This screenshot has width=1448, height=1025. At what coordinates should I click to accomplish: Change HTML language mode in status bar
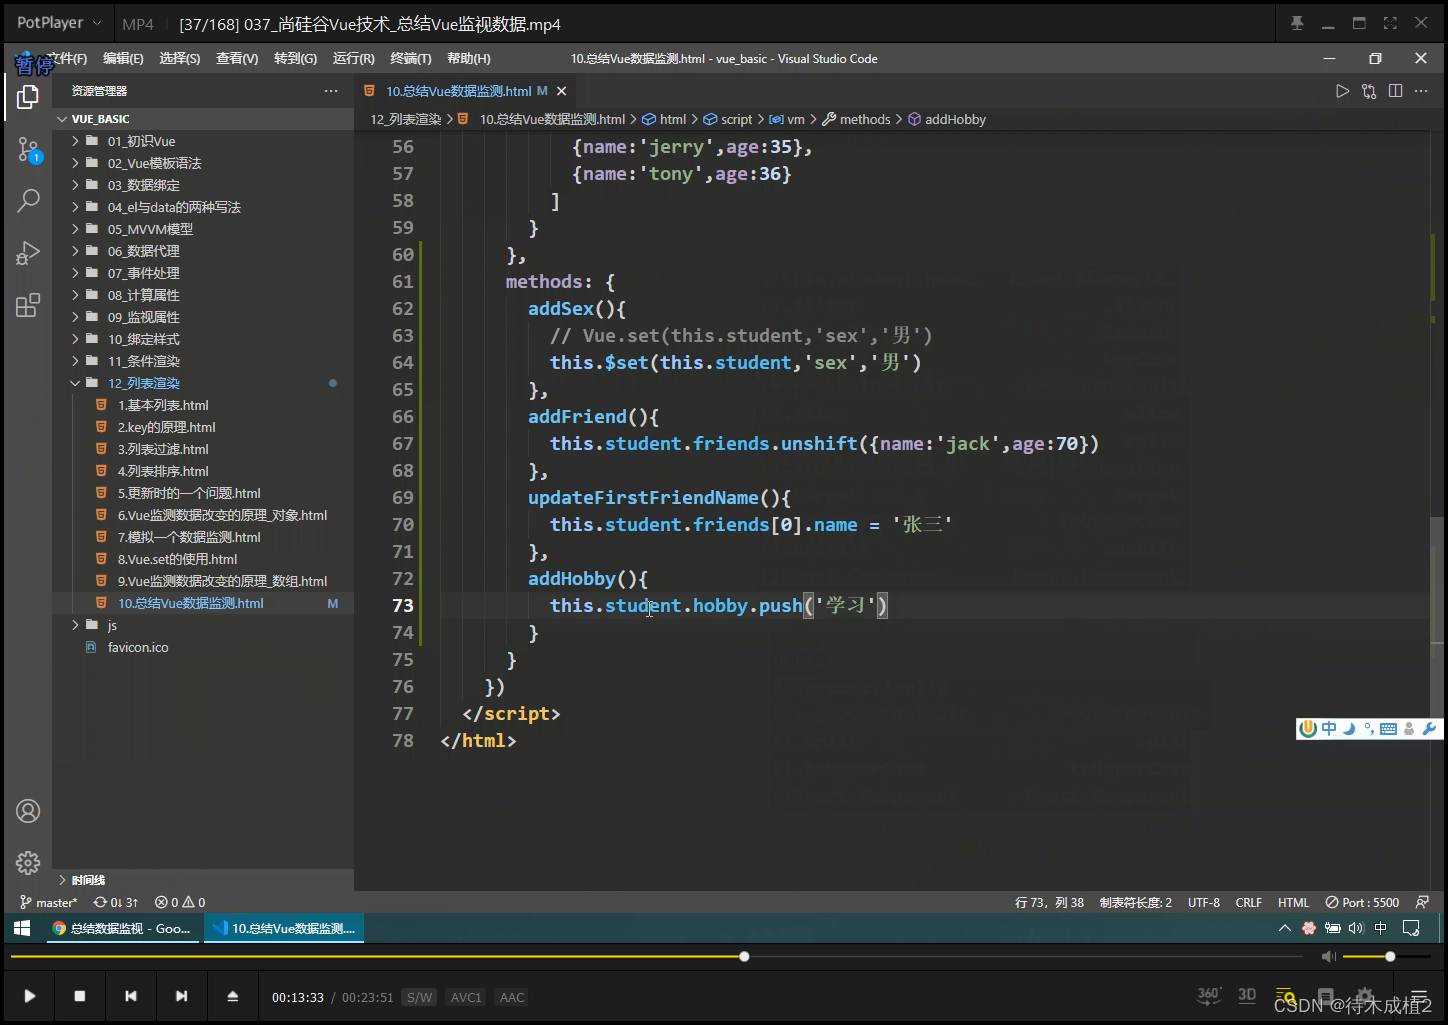tap(1293, 902)
